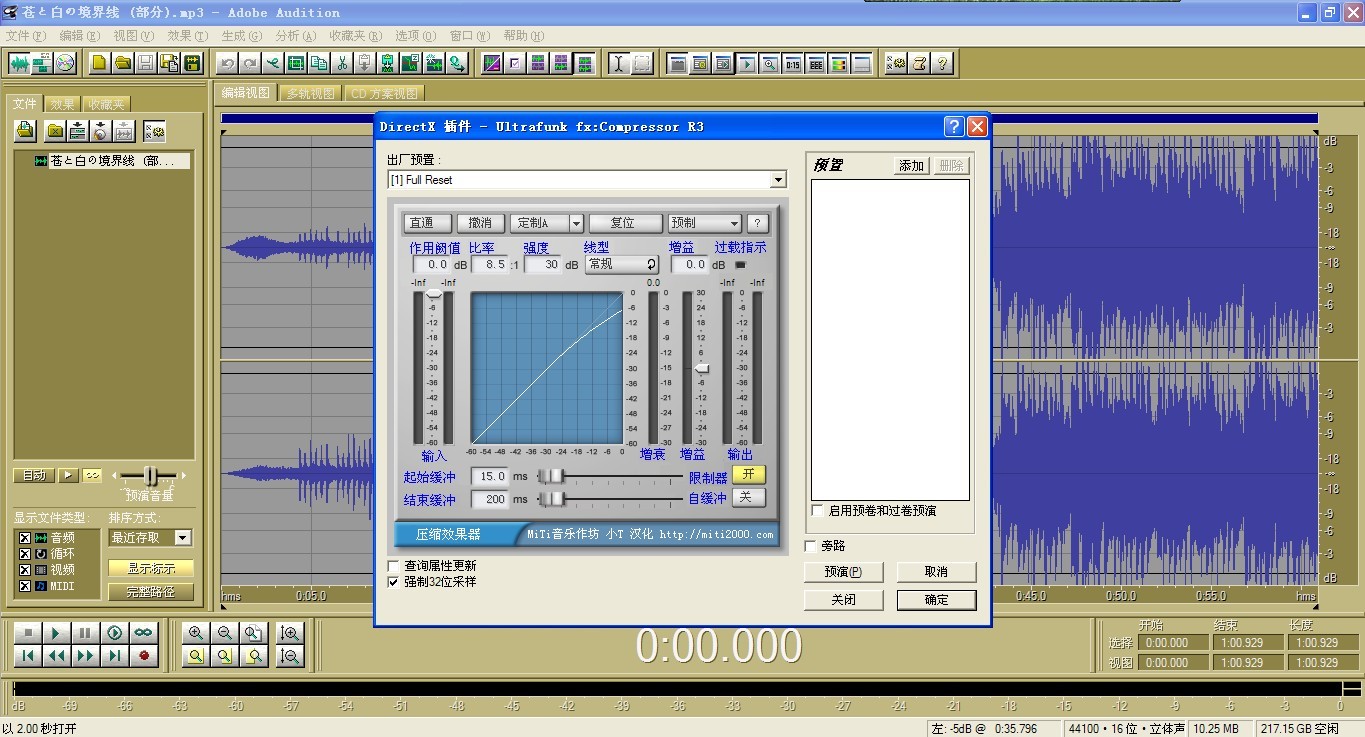This screenshot has height=737, width=1365.
Task: Click the Go to Beginning transport button
Action: [x=28, y=656]
